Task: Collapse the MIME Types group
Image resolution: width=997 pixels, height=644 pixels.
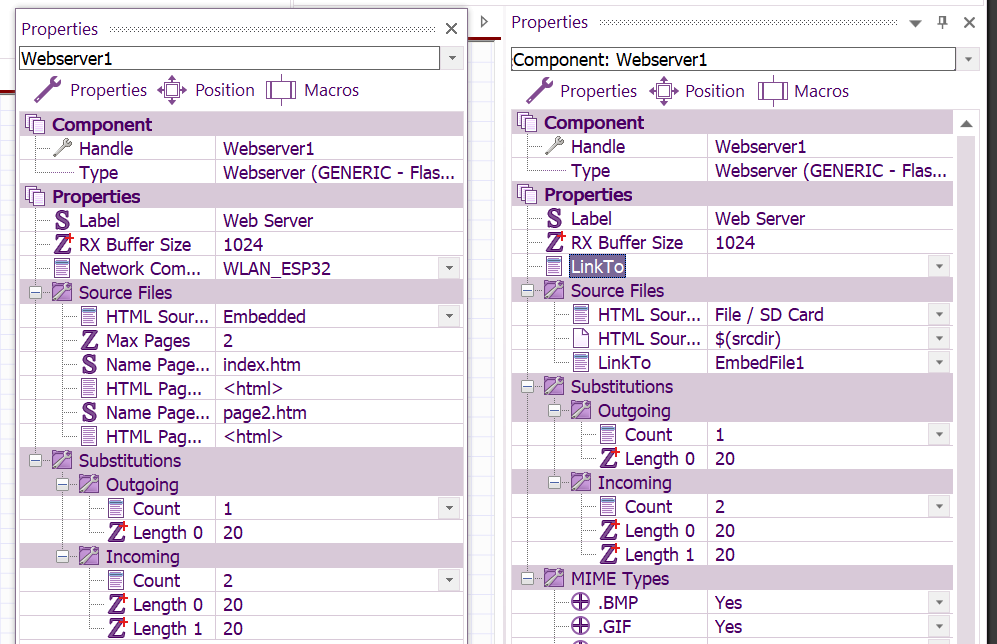Action: pos(528,579)
